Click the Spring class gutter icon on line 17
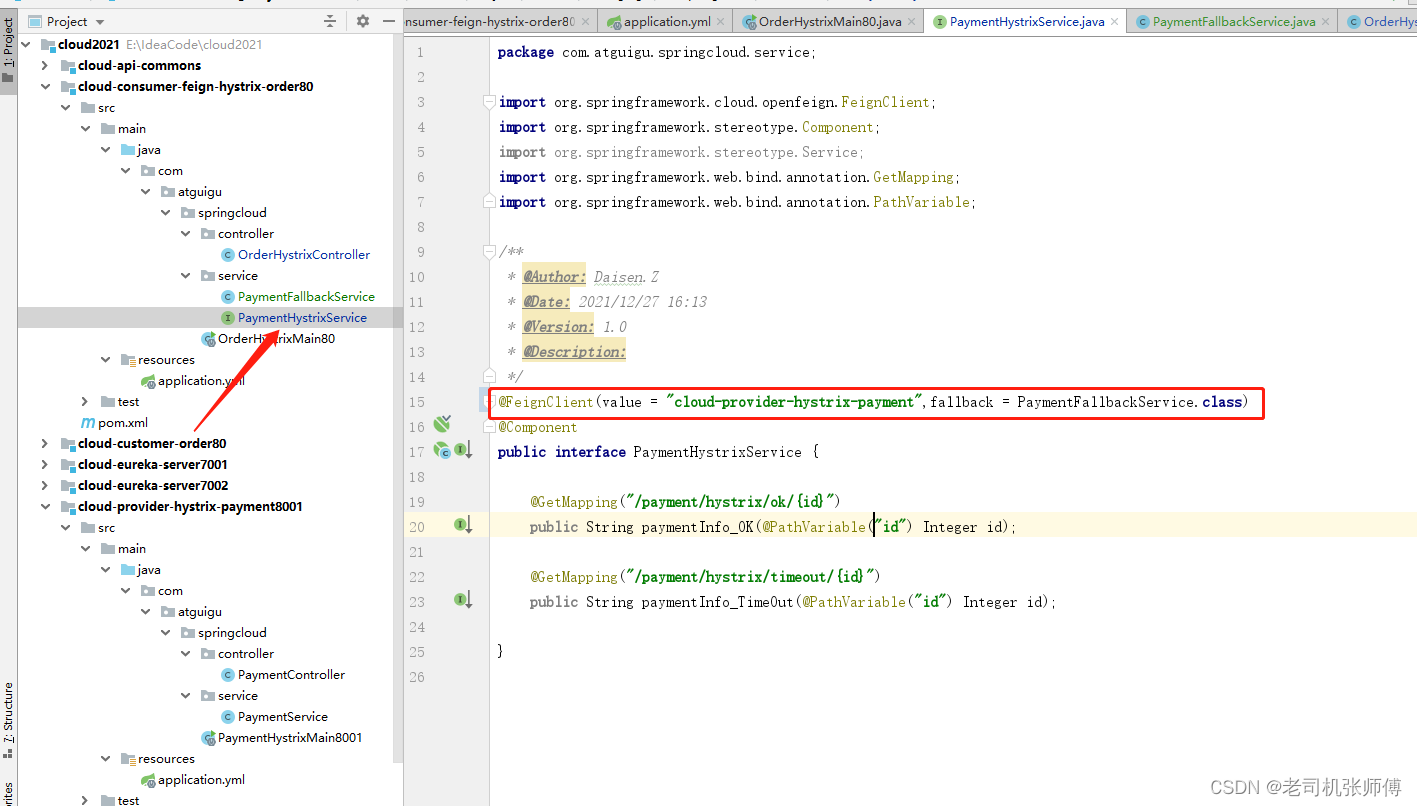 (442, 451)
